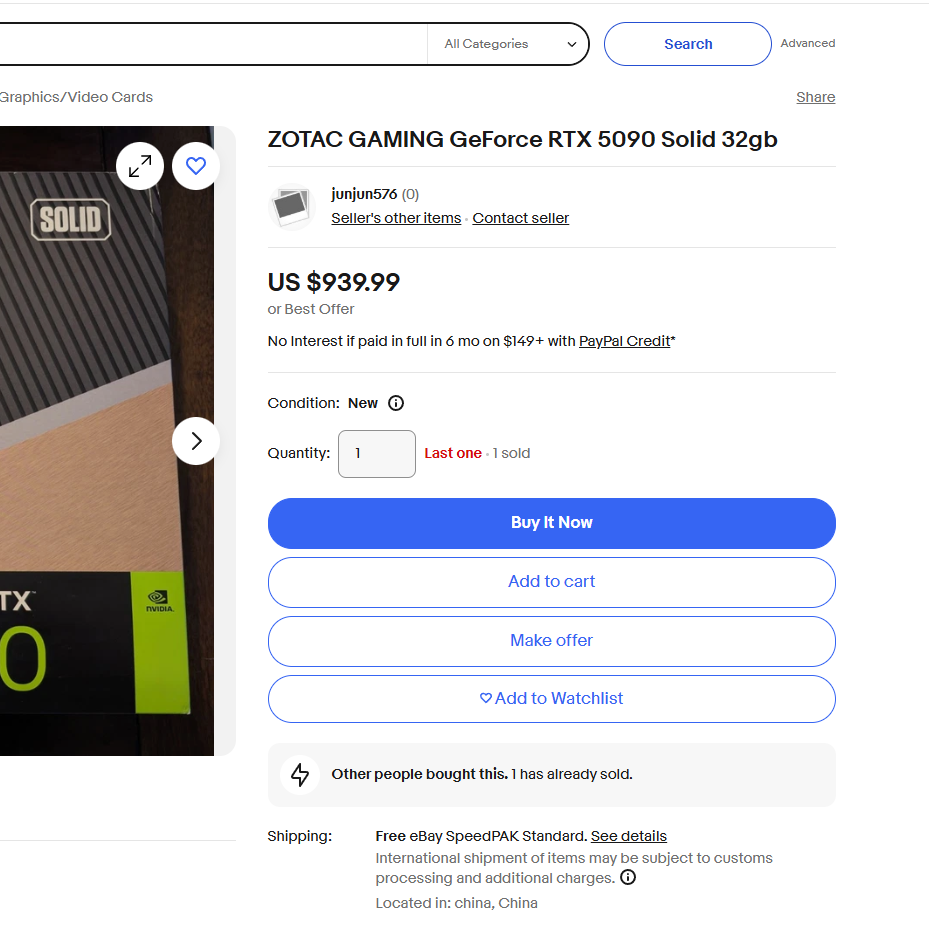Open the PayPal Credit link

(x=624, y=341)
